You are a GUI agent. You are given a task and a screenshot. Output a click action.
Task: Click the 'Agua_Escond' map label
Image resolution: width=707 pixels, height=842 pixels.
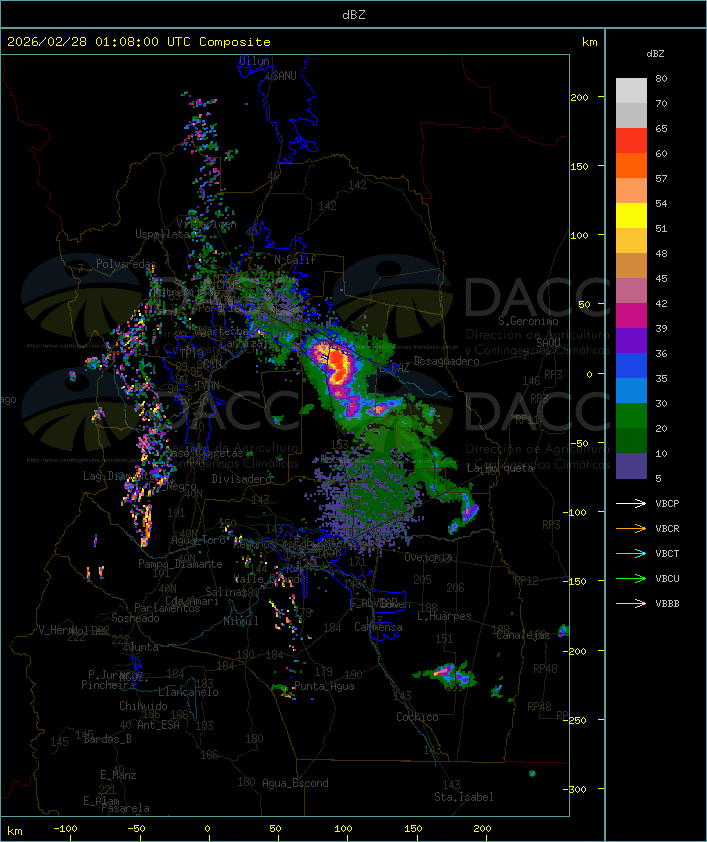point(295,783)
